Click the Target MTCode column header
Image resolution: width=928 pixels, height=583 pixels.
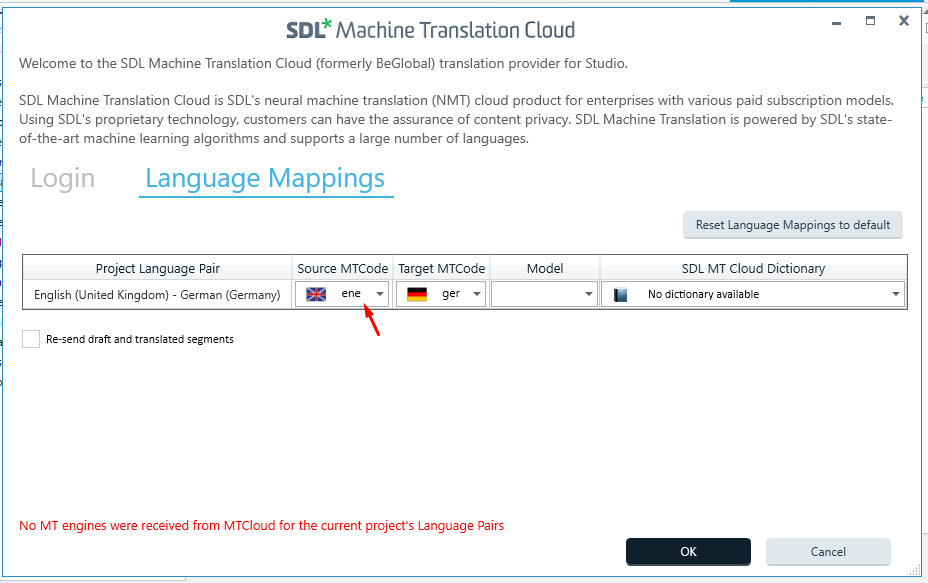[x=442, y=268]
